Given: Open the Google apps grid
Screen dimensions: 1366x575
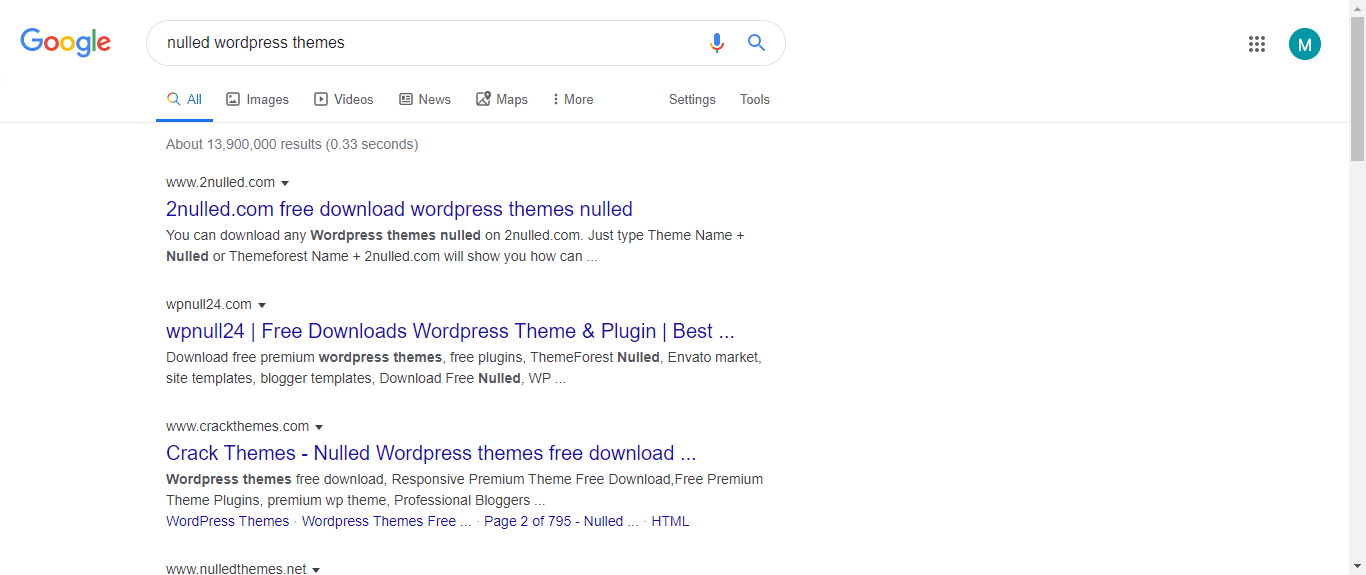Looking at the screenshot, I should 1257,44.
